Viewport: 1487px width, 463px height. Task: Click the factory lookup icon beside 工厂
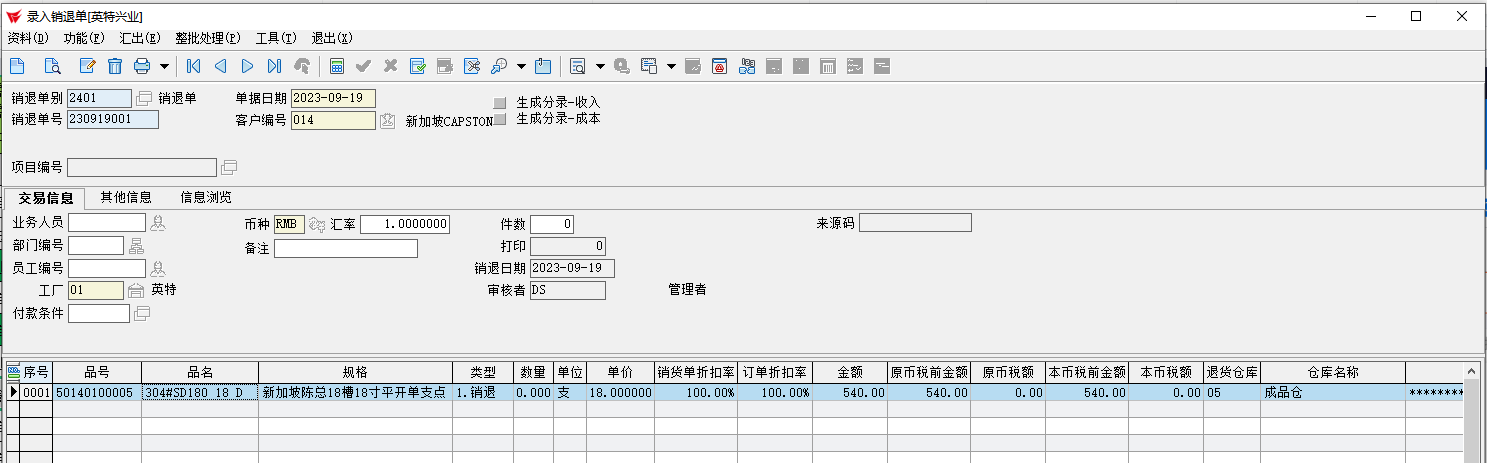click(136, 291)
